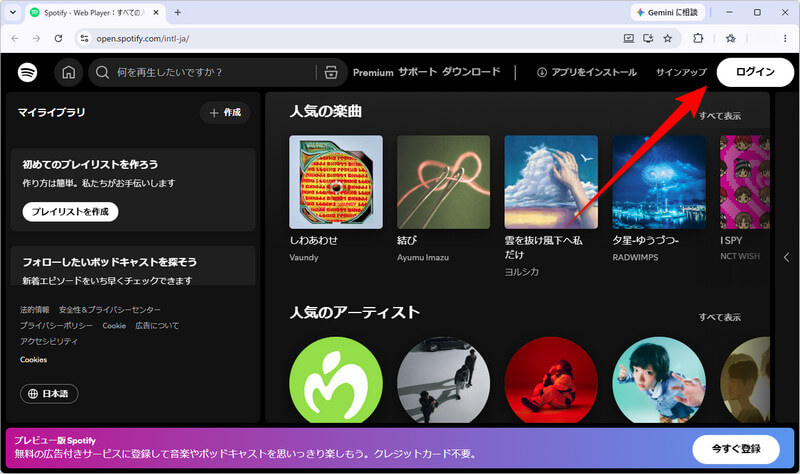Click the ログイン button
Viewport: 800px width, 474px height.
click(x=755, y=72)
